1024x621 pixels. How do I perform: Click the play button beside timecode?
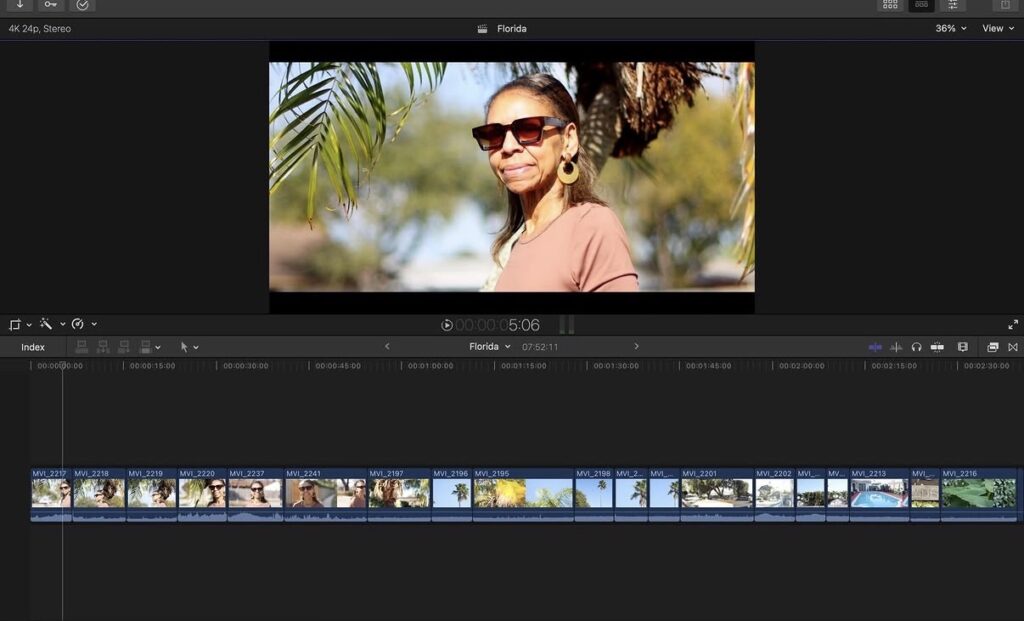point(447,325)
